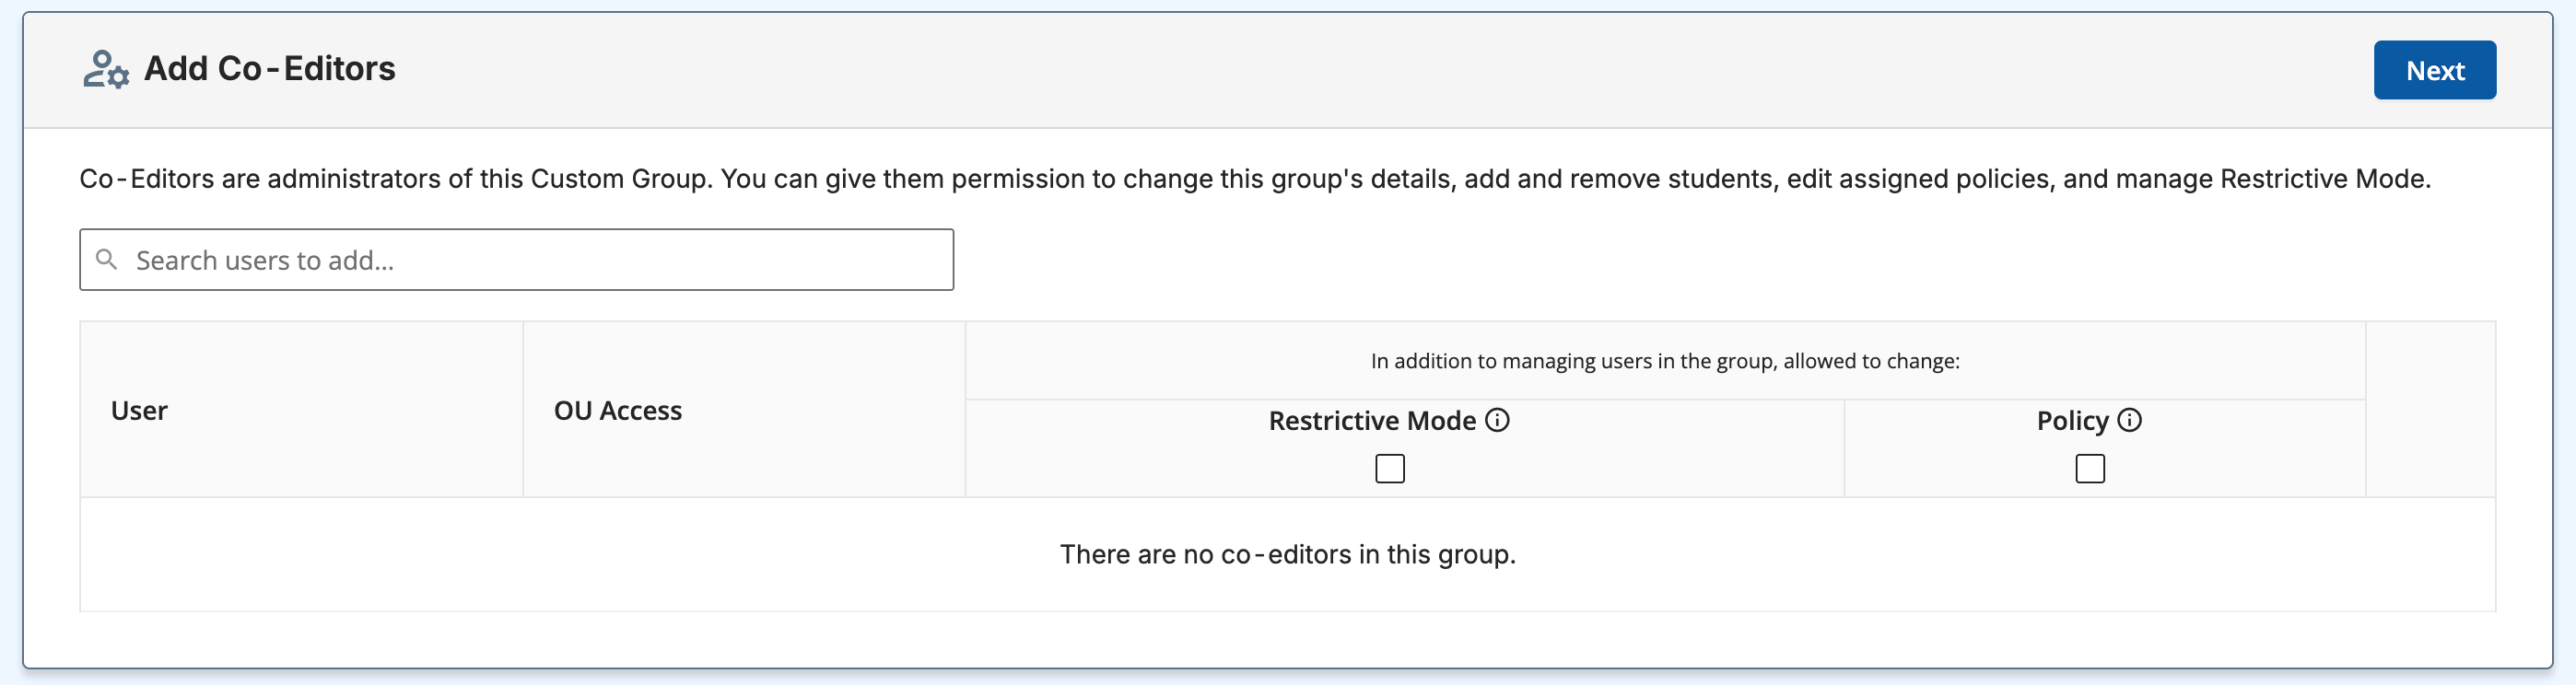Click the Co-Editors description paragraph
The width and height of the screenshot is (2576, 685).
coord(1254,179)
